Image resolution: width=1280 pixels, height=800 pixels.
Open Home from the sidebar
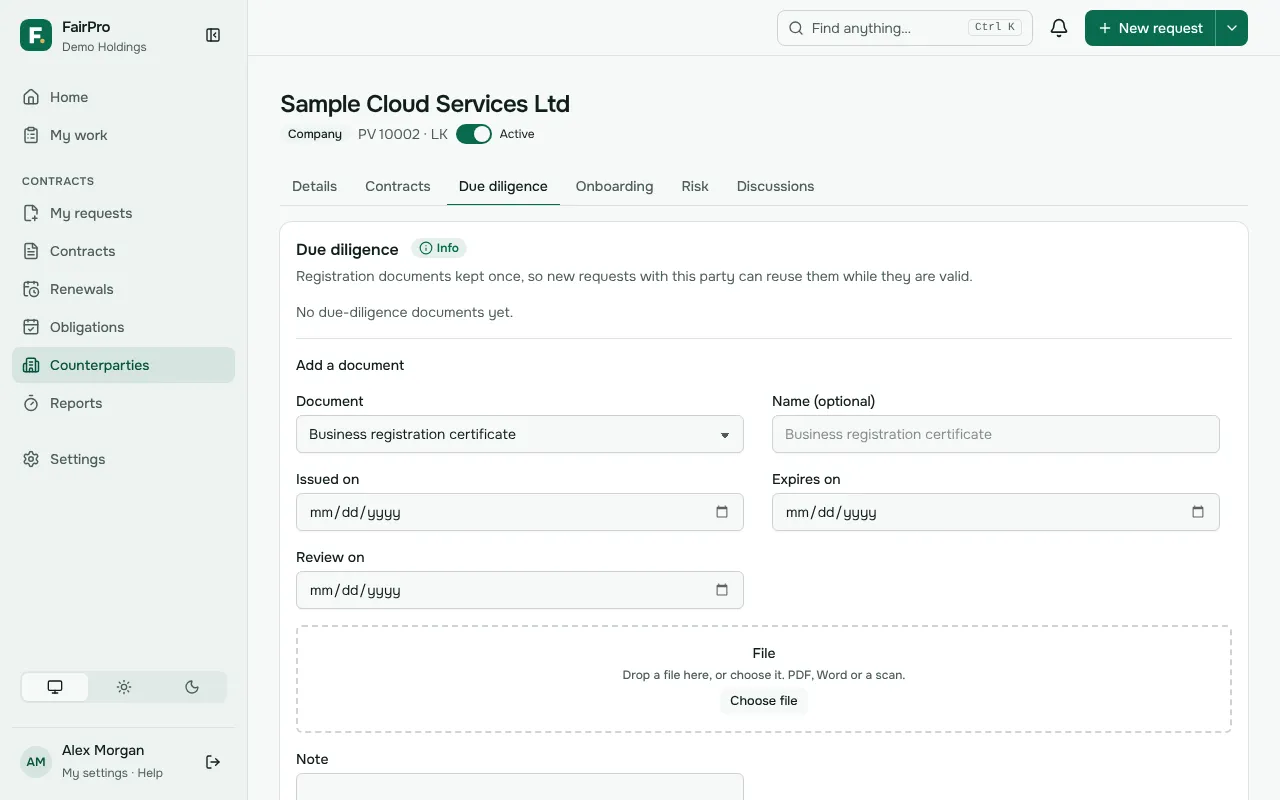tap(123, 97)
